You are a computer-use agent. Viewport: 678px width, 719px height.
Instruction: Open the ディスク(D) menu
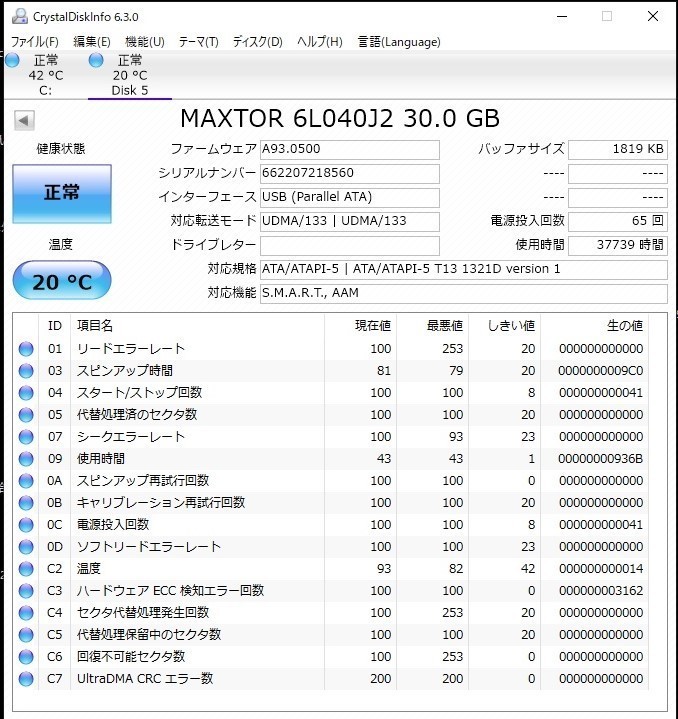pyautogui.click(x=258, y=42)
